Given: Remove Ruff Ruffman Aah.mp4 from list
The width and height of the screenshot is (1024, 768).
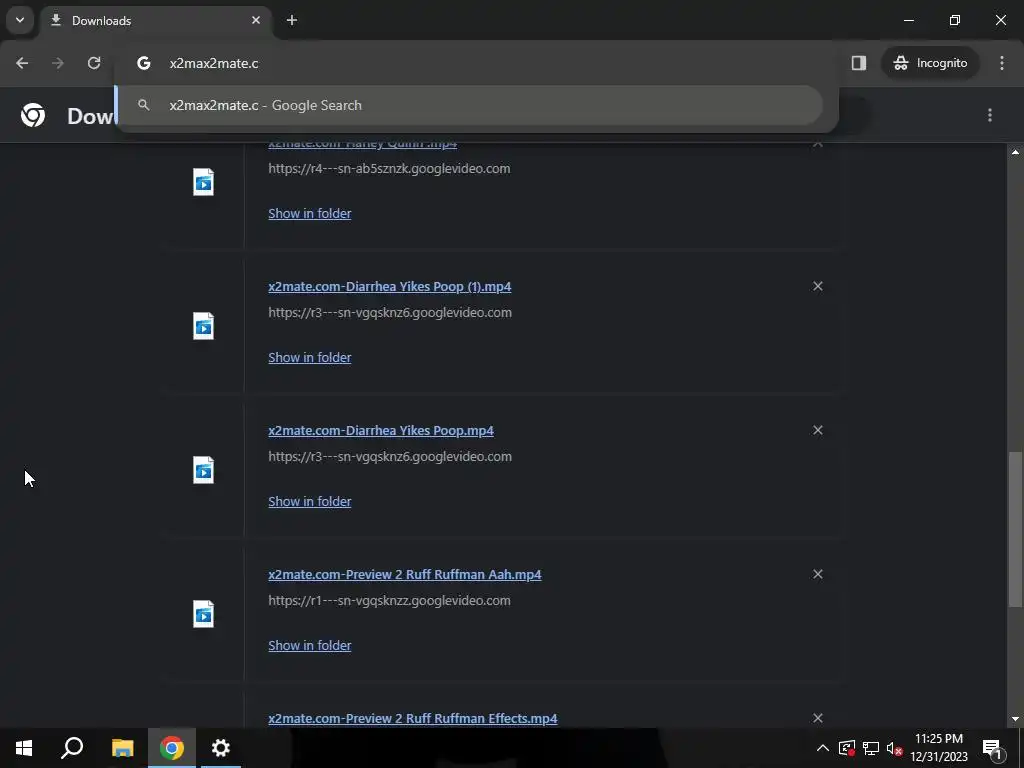Looking at the screenshot, I should pos(818,574).
